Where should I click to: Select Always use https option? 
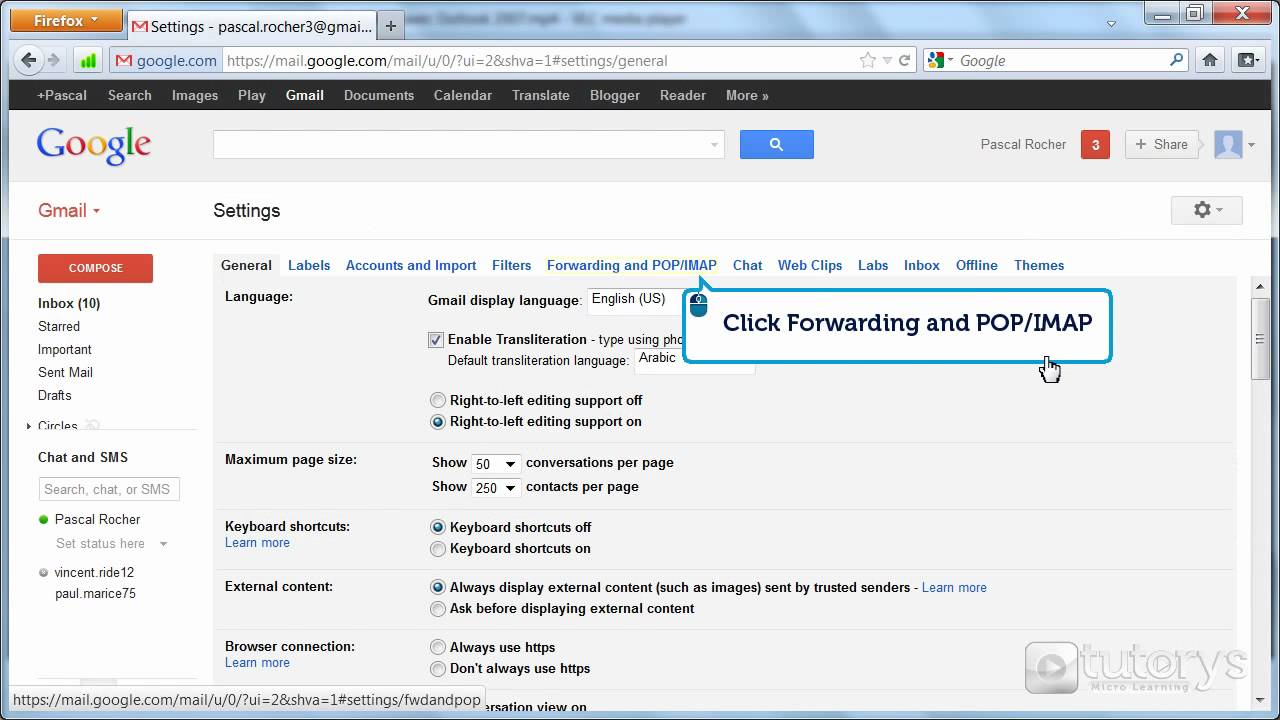click(437, 647)
